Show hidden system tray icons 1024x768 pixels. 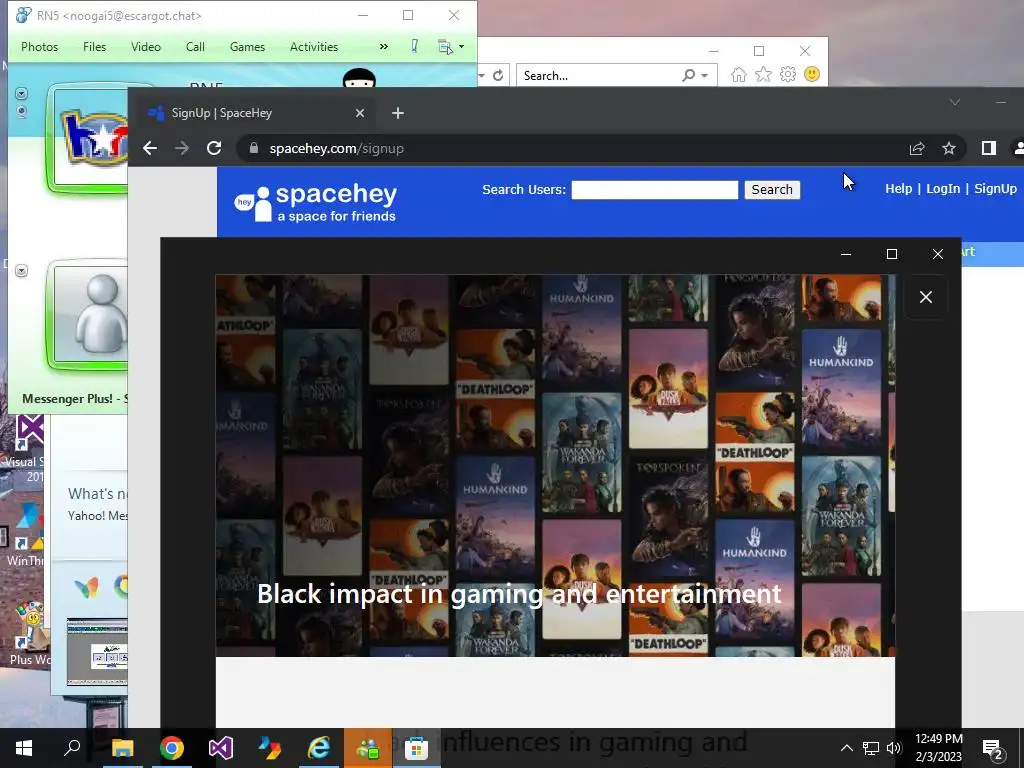point(846,748)
